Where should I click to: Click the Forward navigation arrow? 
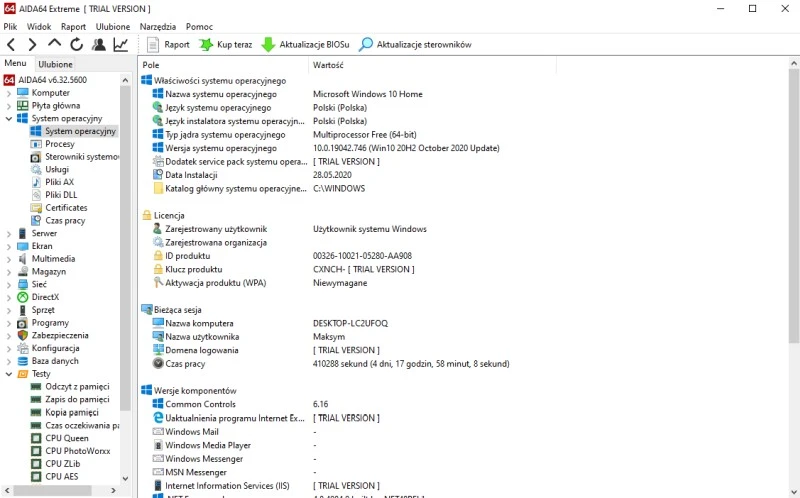[32, 44]
